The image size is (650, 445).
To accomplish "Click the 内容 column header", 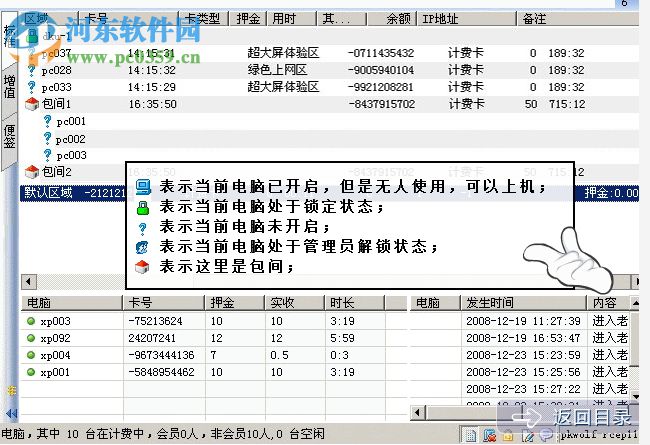I will tap(608, 303).
